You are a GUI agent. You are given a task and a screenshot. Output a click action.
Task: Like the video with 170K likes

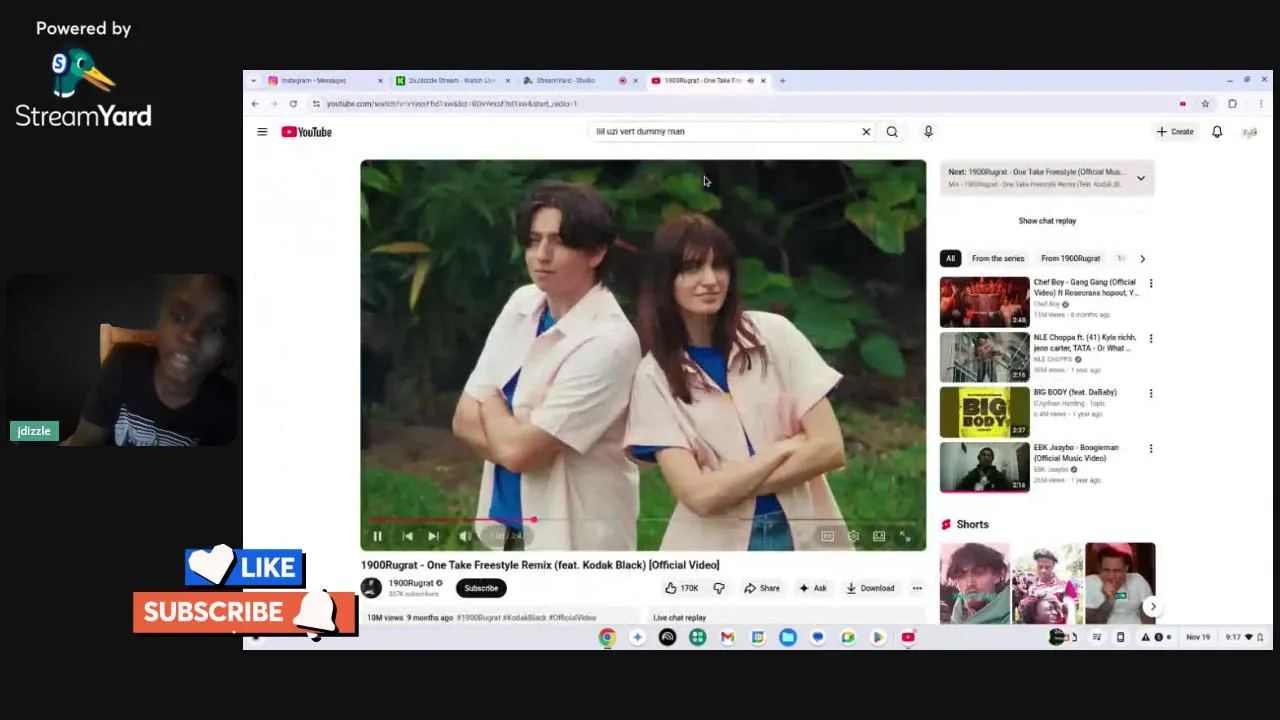tap(681, 588)
